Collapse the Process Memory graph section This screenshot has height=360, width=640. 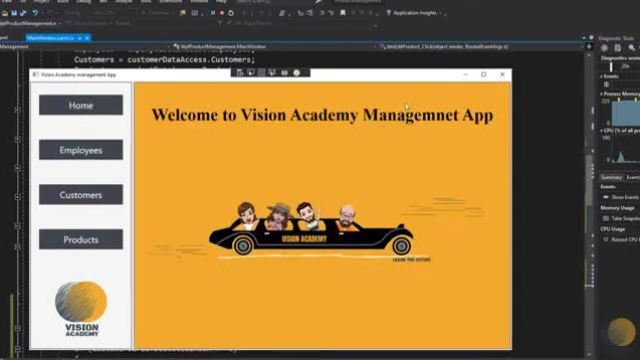click(x=602, y=94)
